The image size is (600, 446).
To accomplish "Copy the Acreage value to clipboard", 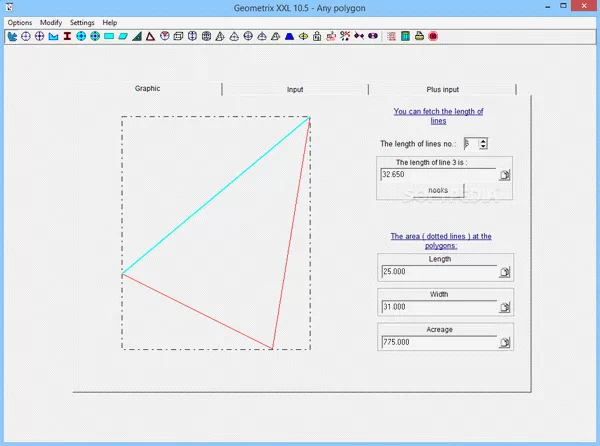I will [505, 343].
